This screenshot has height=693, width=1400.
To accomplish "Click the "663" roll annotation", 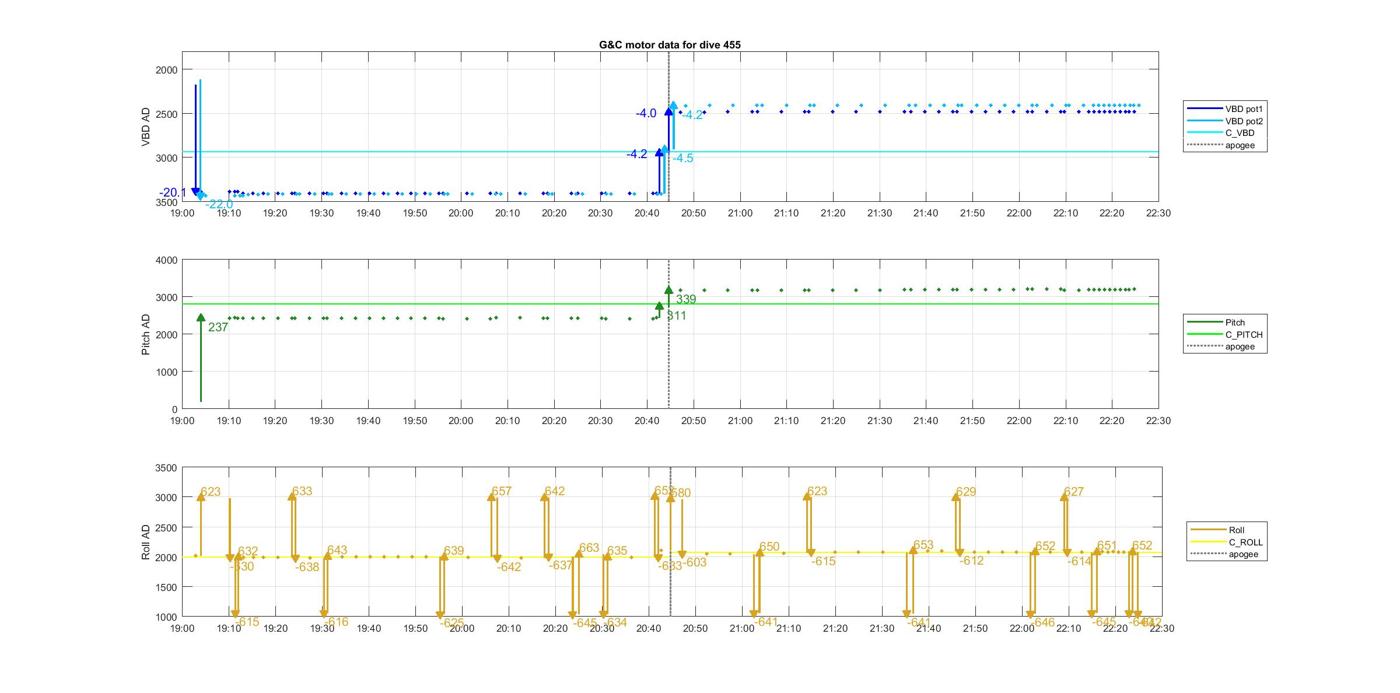I will [x=589, y=548].
